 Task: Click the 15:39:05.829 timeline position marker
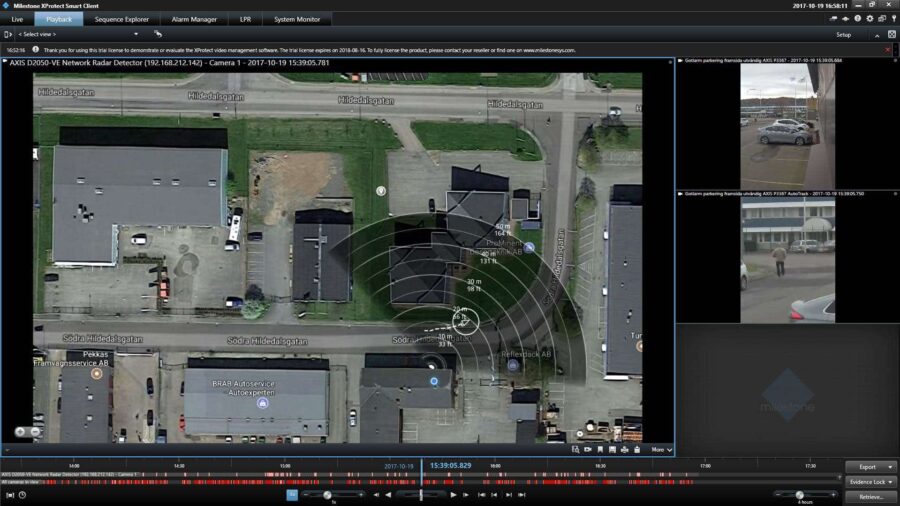pyautogui.click(x=451, y=465)
